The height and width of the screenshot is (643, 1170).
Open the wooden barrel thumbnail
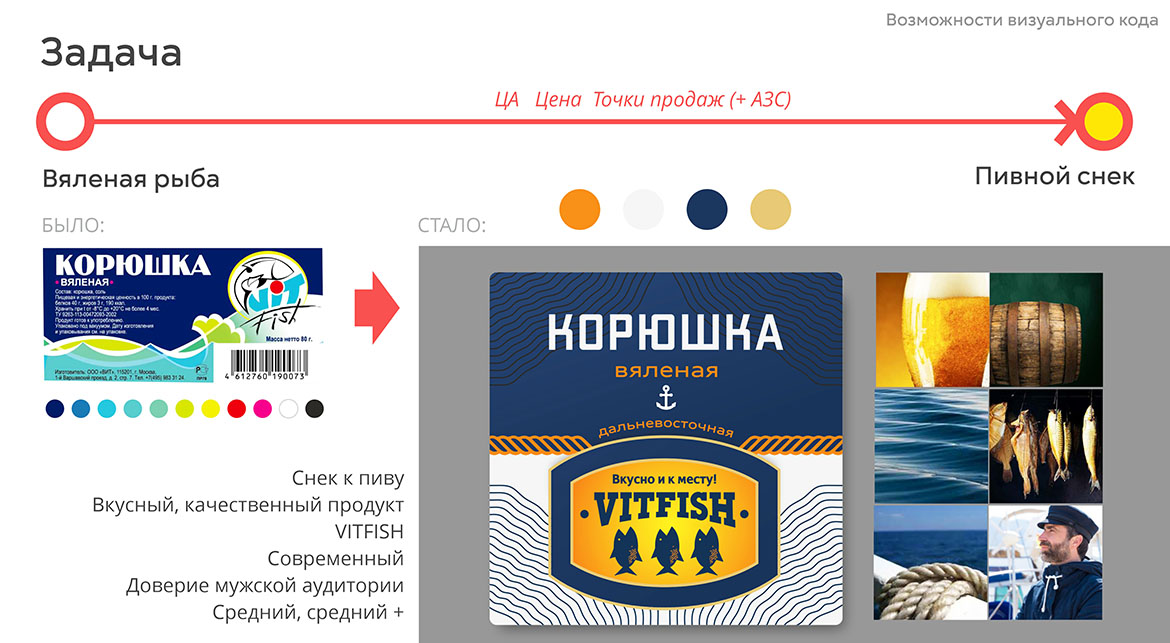pos(1046,330)
